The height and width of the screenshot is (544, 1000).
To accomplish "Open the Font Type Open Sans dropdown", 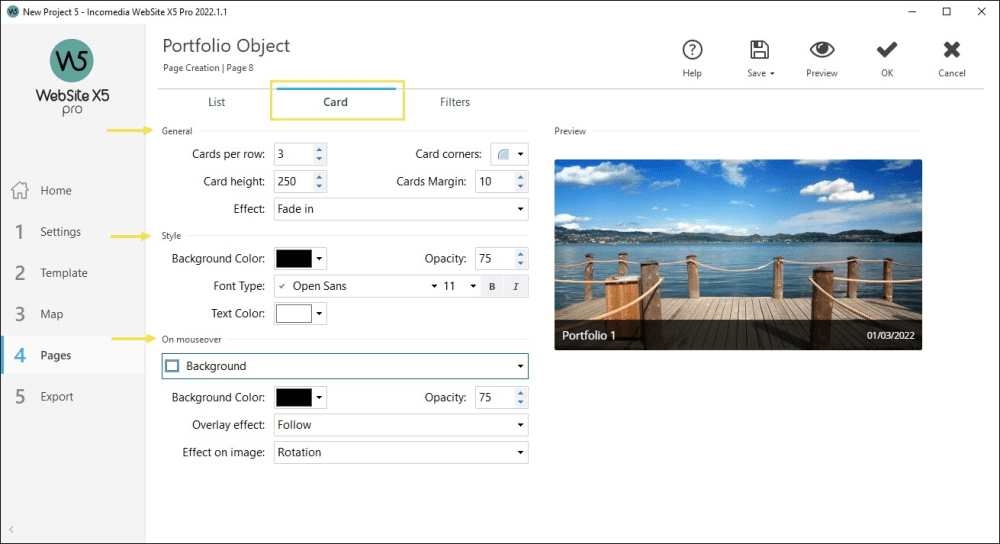I will point(357,287).
